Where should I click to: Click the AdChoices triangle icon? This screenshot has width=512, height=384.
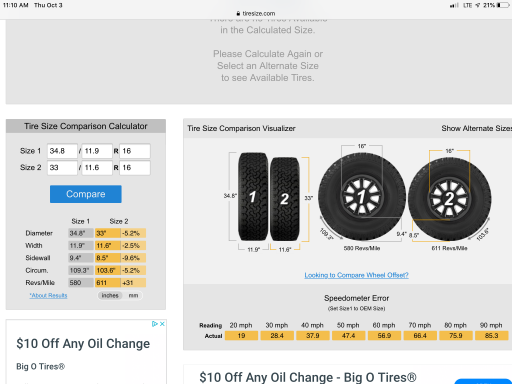pos(155,324)
